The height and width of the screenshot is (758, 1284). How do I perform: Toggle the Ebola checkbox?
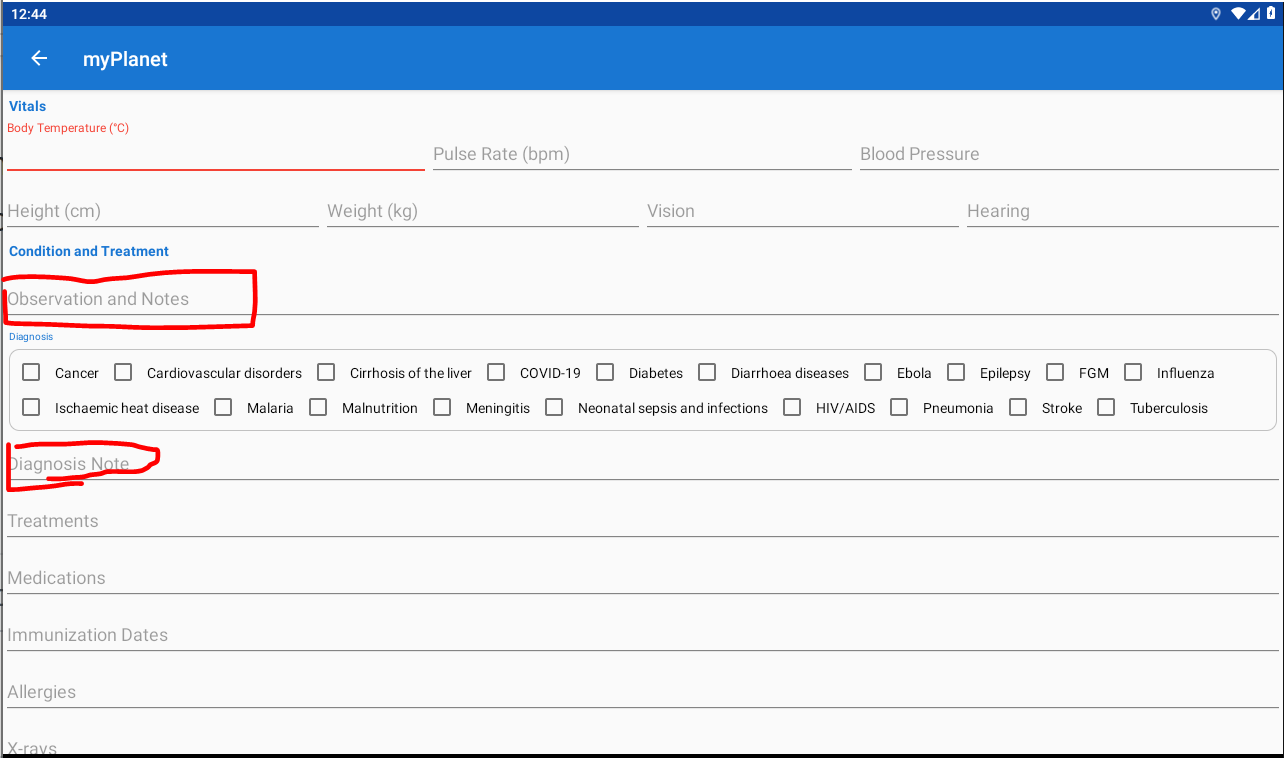pos(872,372)
